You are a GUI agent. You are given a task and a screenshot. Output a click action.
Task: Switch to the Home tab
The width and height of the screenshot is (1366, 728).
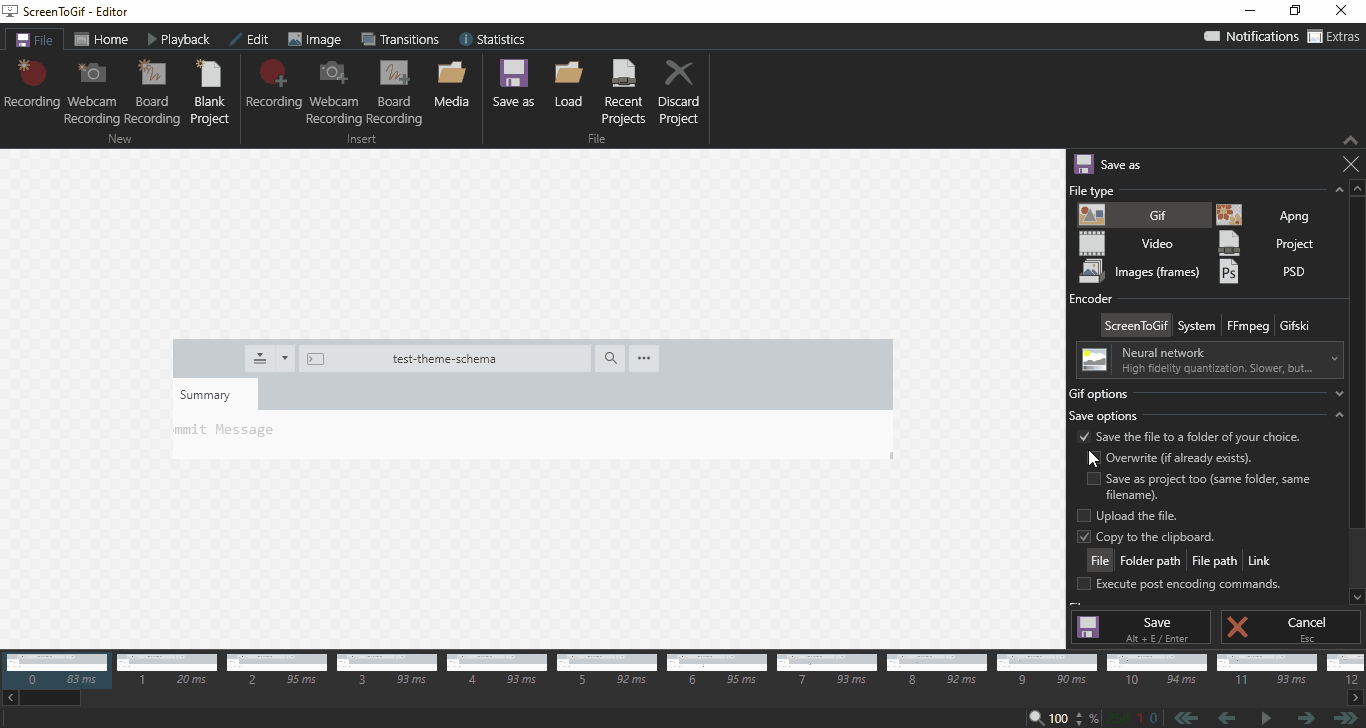[101, 39]
